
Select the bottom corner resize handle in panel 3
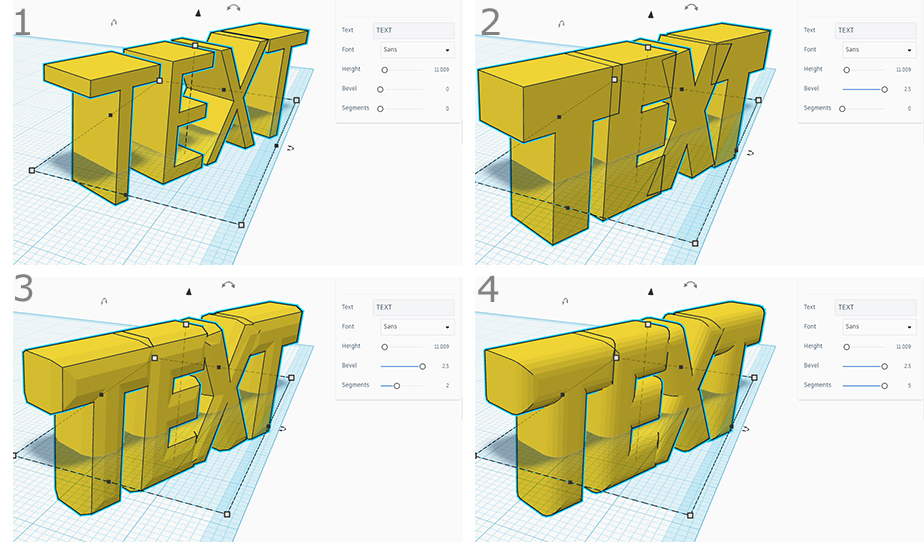tap(227, 514)
